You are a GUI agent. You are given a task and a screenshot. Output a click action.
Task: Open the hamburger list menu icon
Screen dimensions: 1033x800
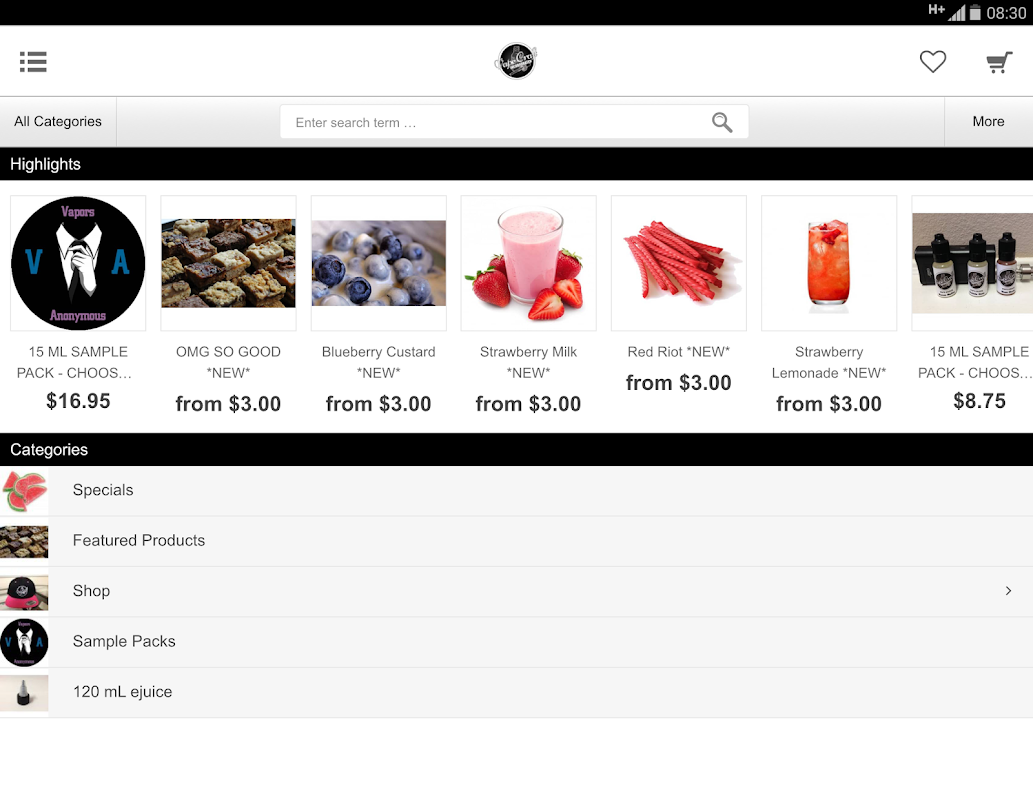[33, 61]
